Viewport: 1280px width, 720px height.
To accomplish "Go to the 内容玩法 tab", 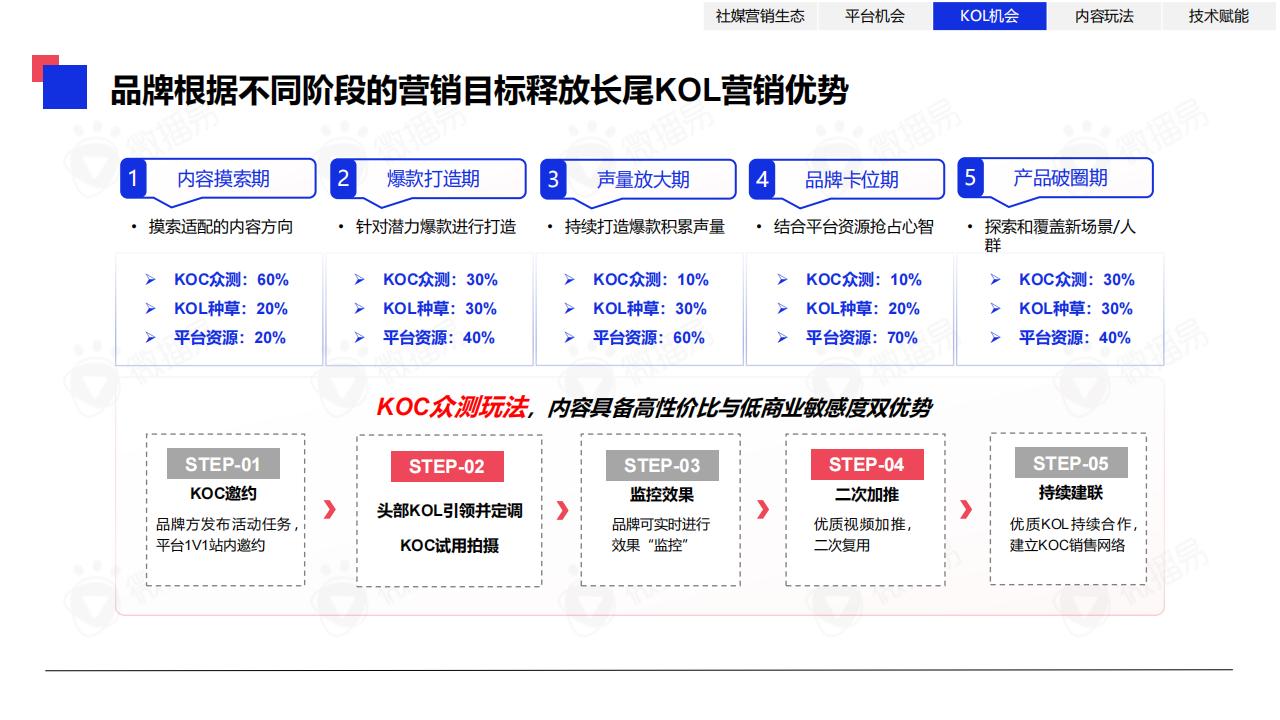I will [1104, 16].
